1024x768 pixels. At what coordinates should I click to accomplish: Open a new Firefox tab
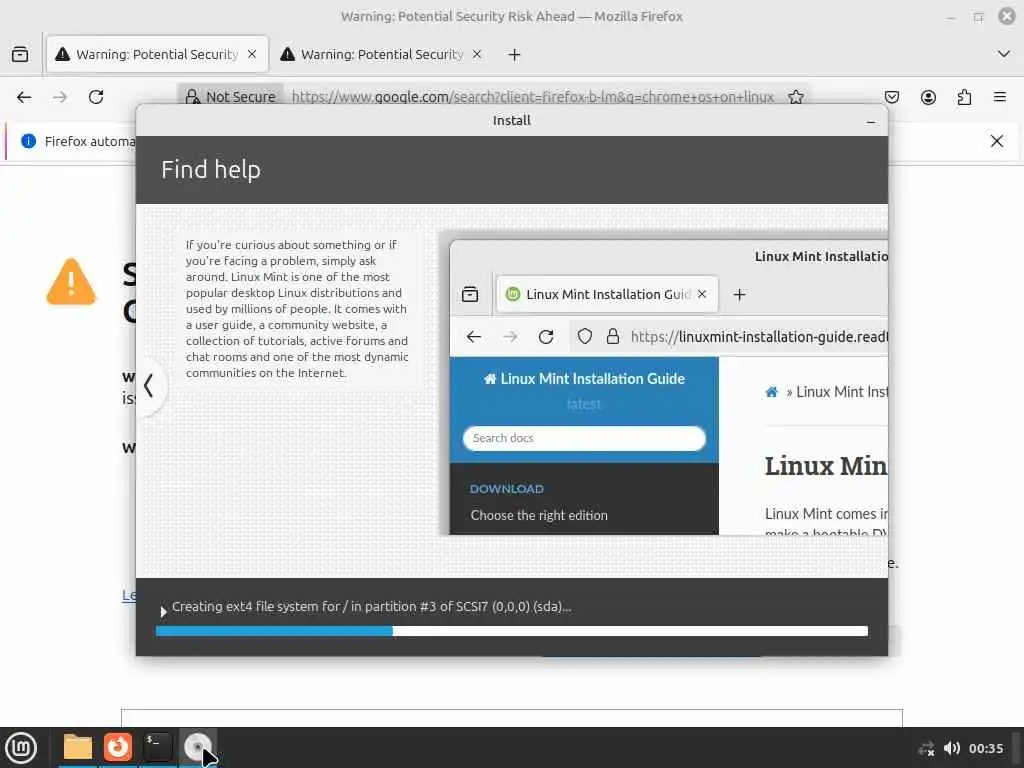515,55
